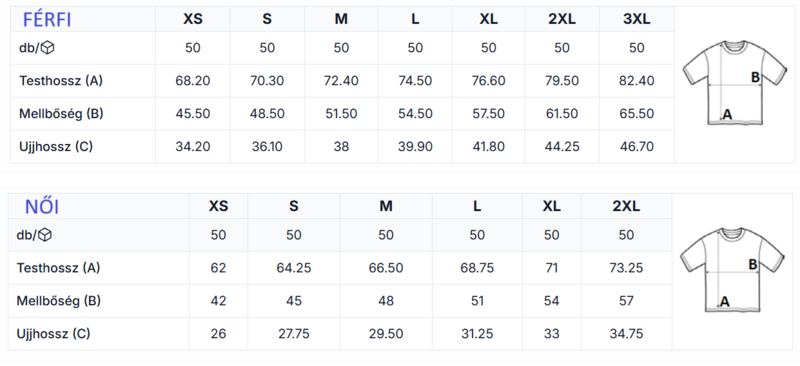The image size is (800, 366).
Task: Select the 44.25 sleeve length cell
Action: 562,147
